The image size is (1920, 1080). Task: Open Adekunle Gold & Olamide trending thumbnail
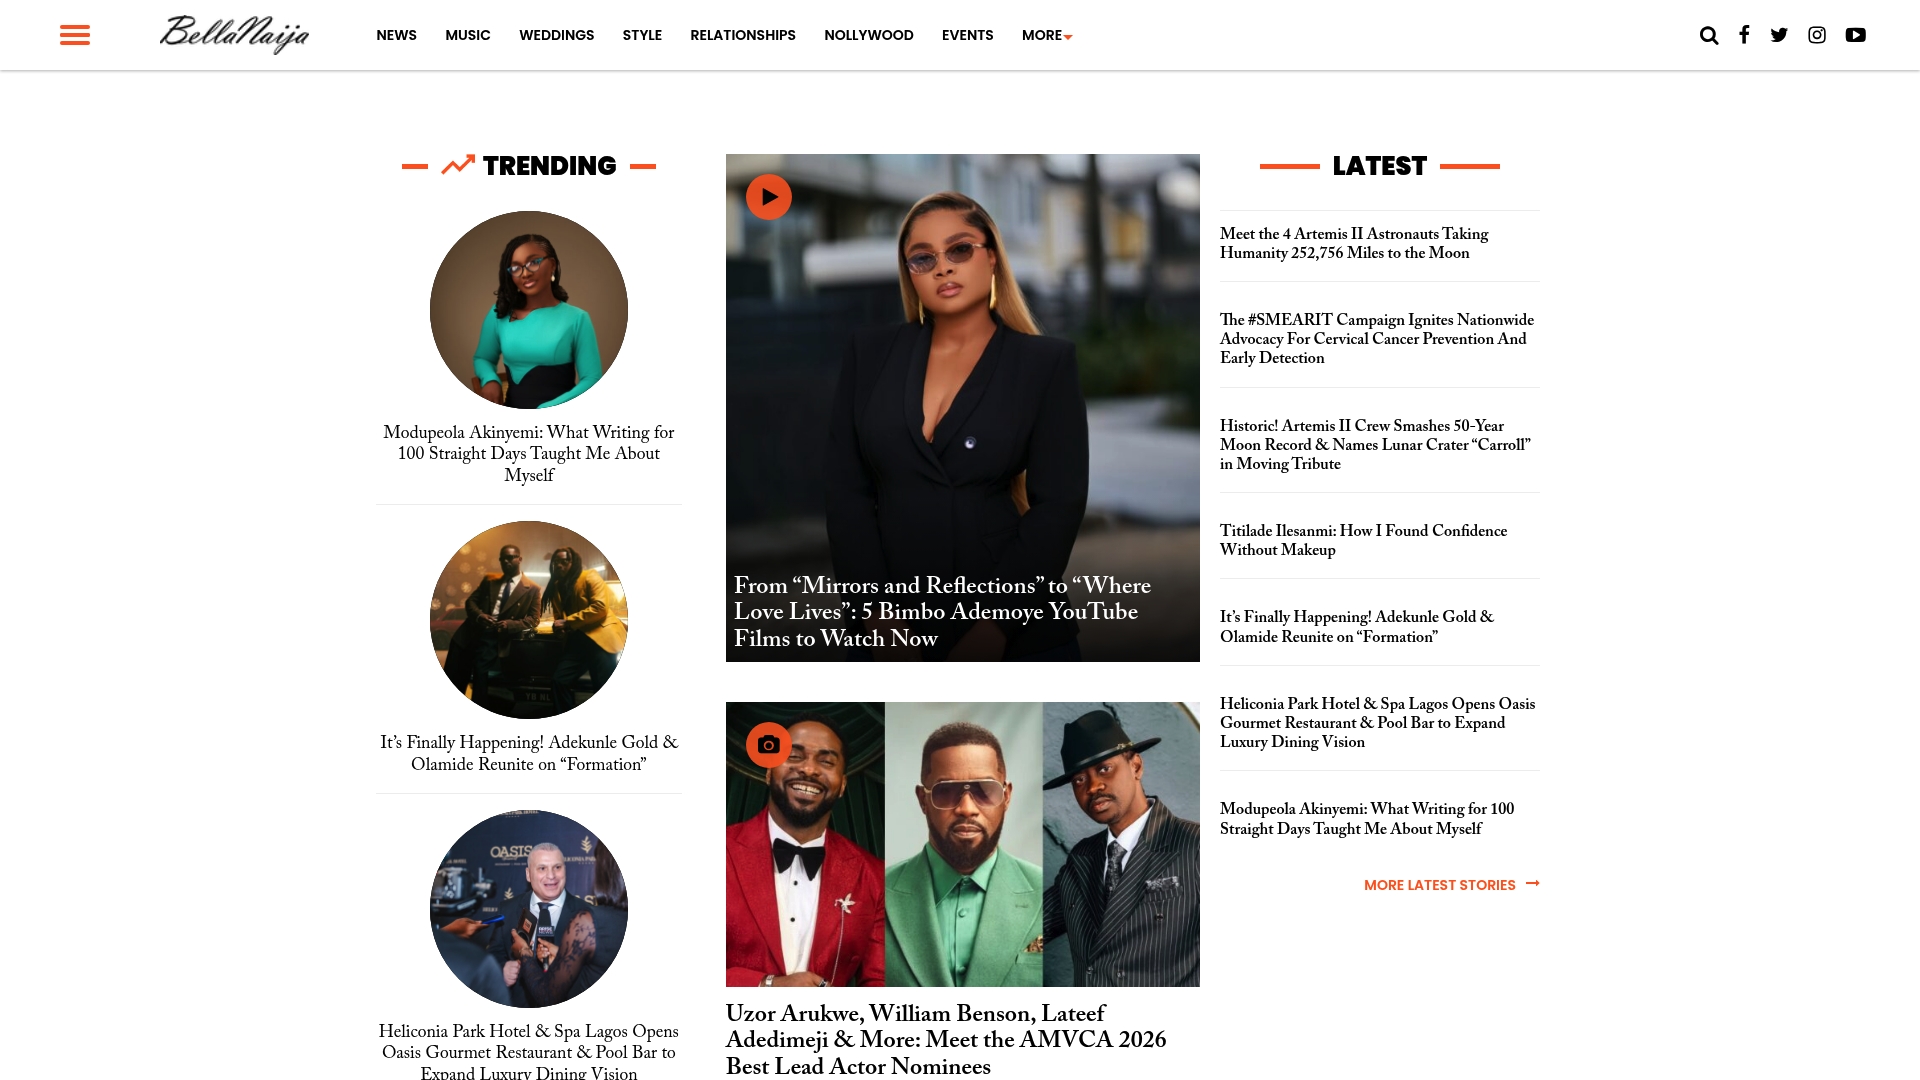529,620
